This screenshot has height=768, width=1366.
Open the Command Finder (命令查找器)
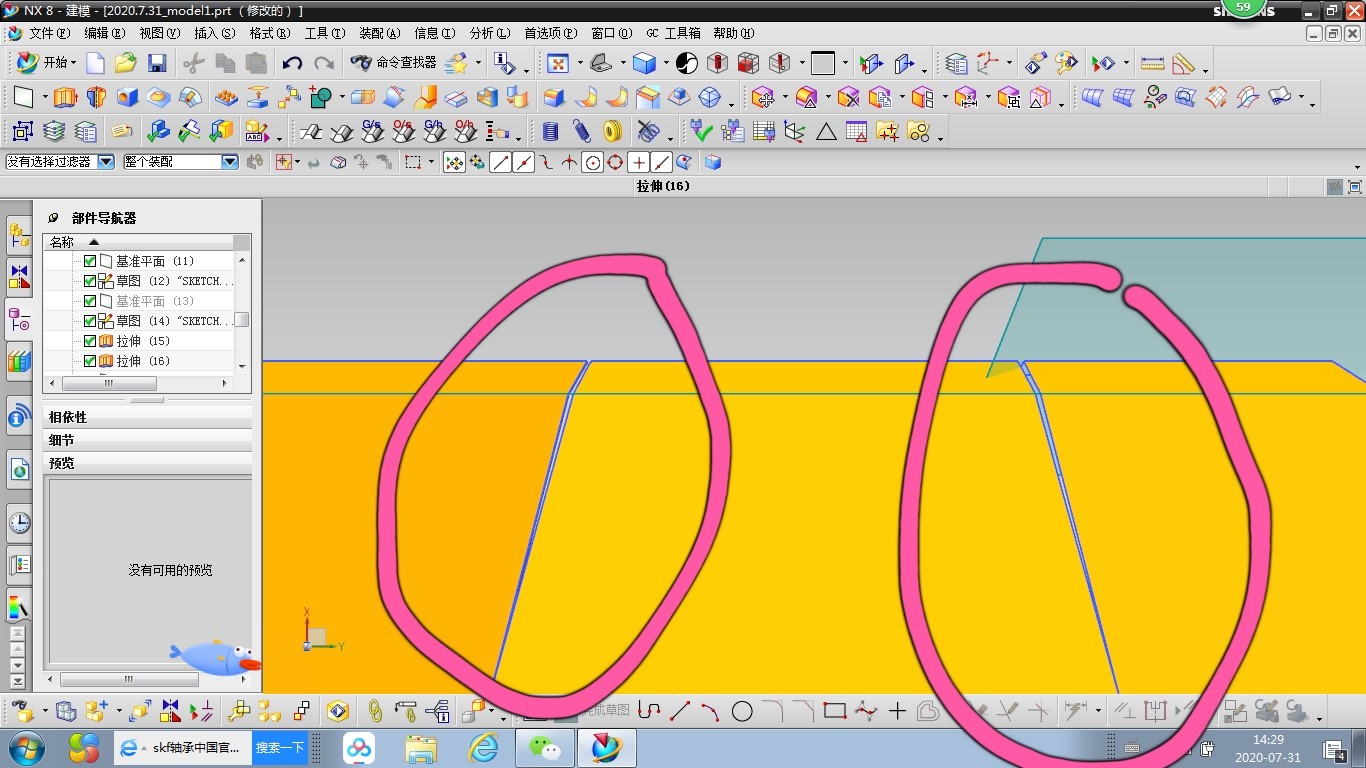pyautogui.click(x=393, y=63)
